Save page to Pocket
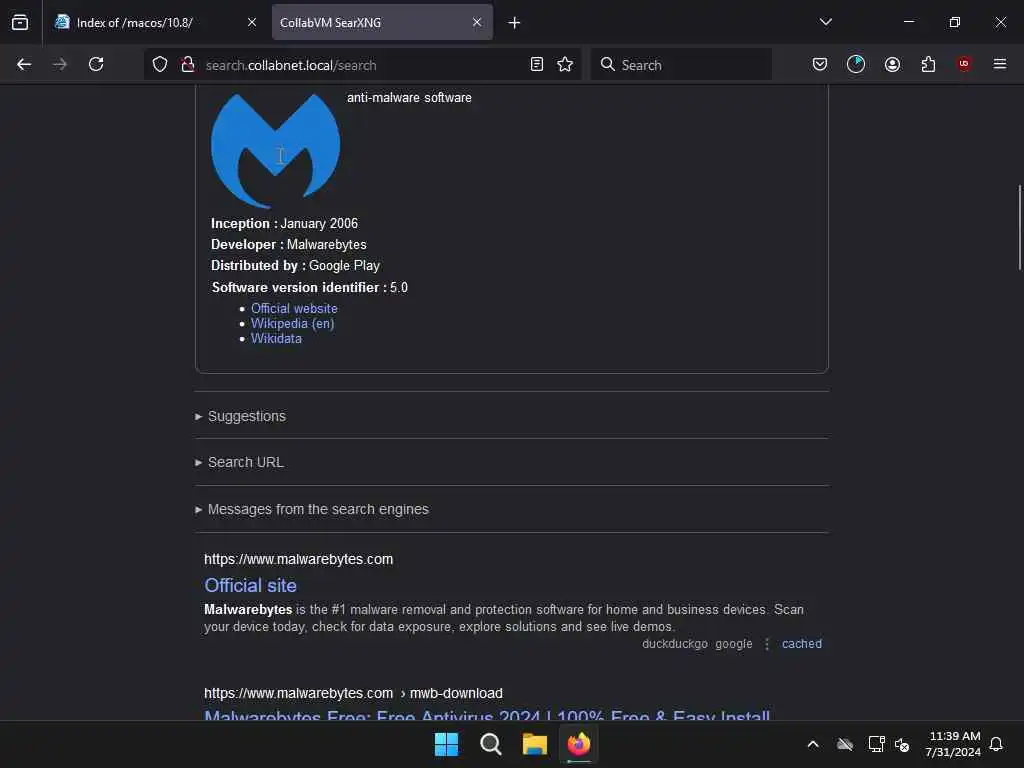The width and height of the screenshot is (1024, 768). click(x=820, y=64)
